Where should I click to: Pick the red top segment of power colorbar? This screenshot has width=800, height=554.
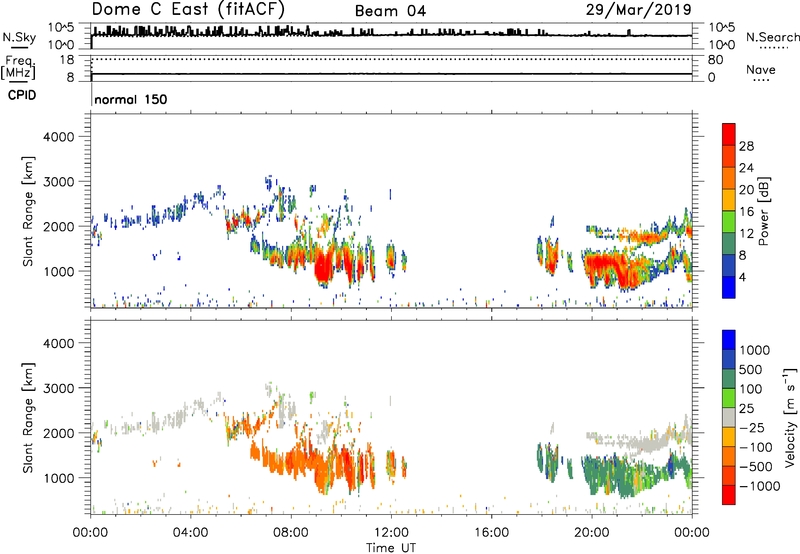[729, 134]
